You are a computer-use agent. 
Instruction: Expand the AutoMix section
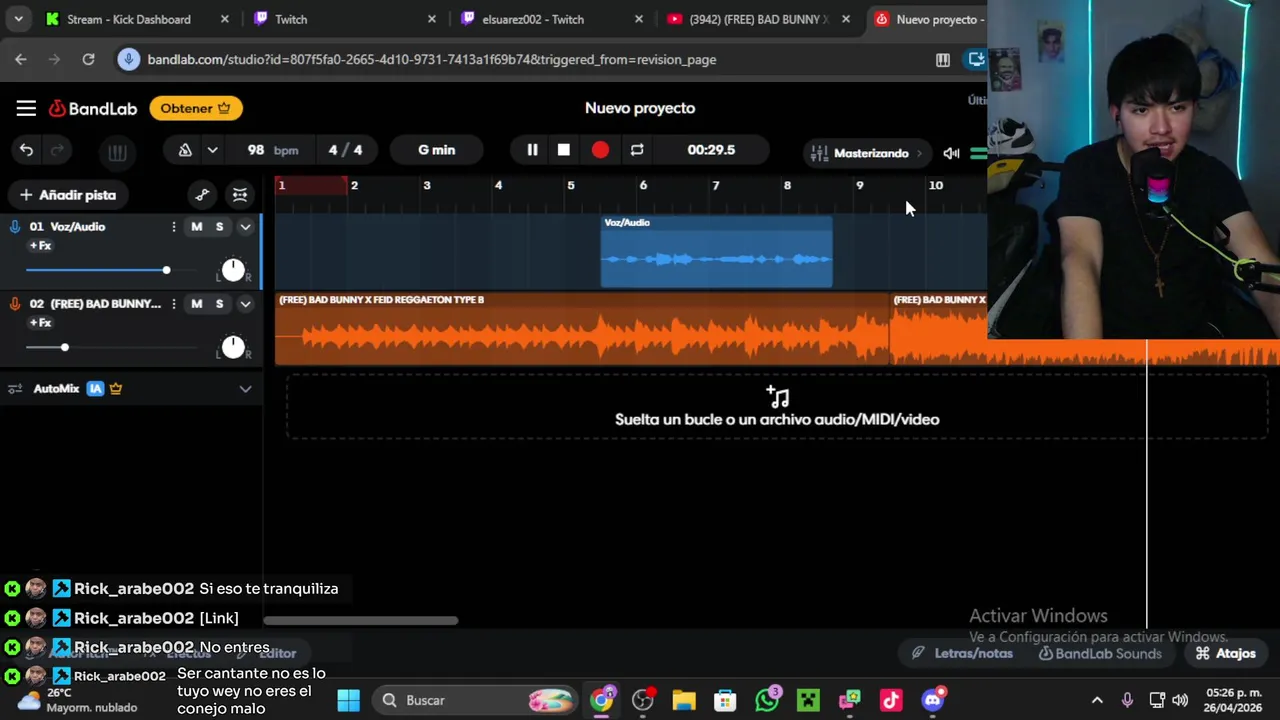245,389
